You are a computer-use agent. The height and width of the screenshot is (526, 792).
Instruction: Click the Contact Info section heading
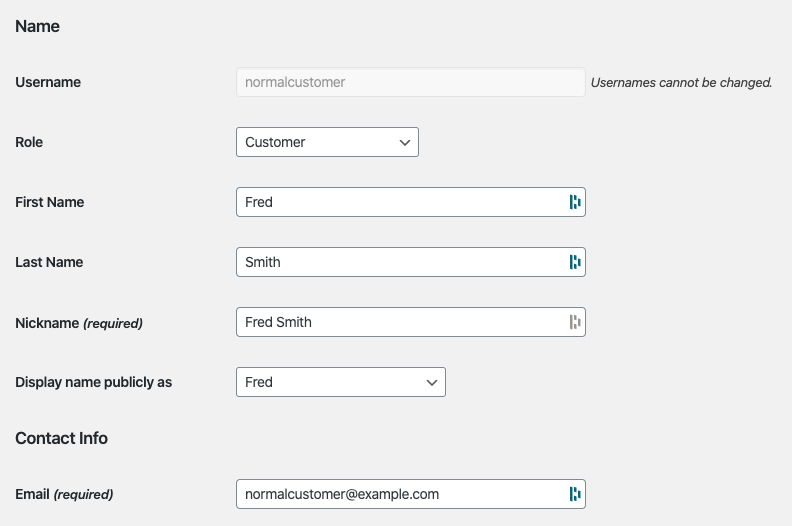(61, 438)
